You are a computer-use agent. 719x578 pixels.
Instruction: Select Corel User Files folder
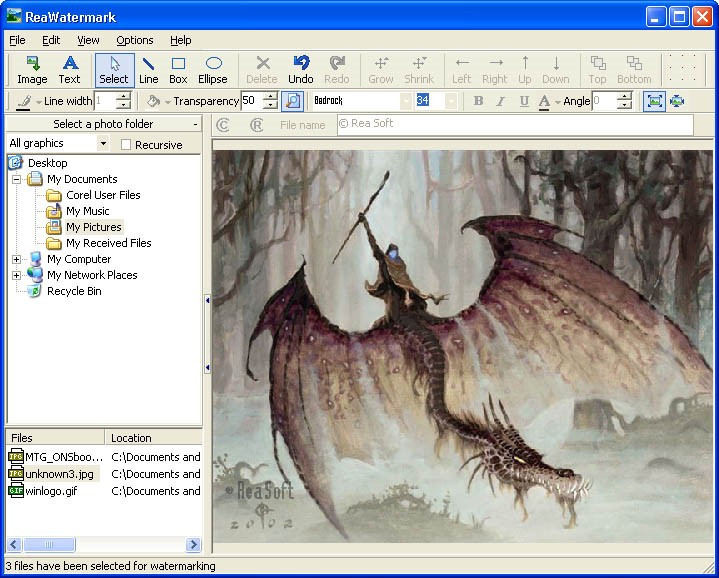(x=103, y=195)
